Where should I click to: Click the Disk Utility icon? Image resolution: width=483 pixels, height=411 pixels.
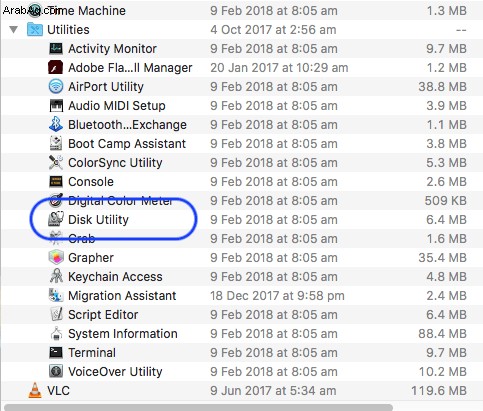(56, 220)
